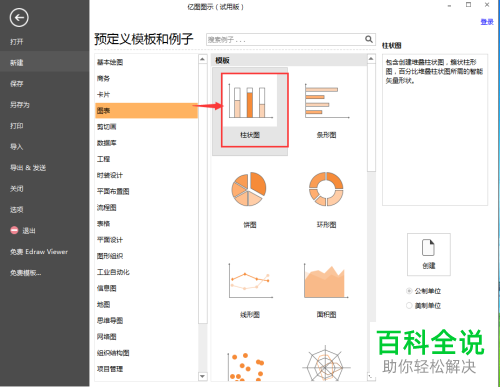Select the 流程图 category
This screenshot has height=387, width=500.
click(x=107, y=207)
